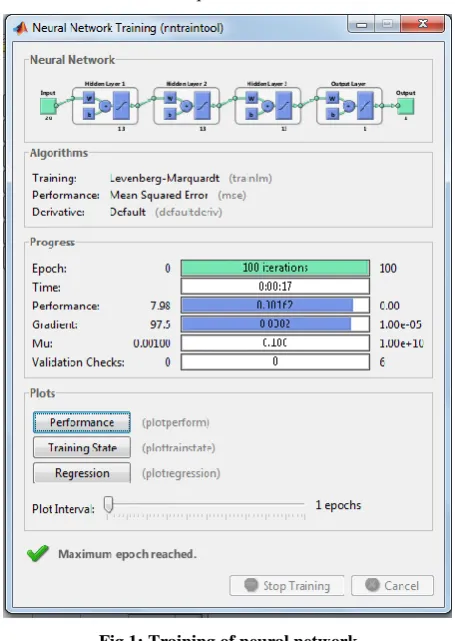This screenshot has height=641, width=455.
Task: Click the Epoch progress bar
Action: (275, 268)
